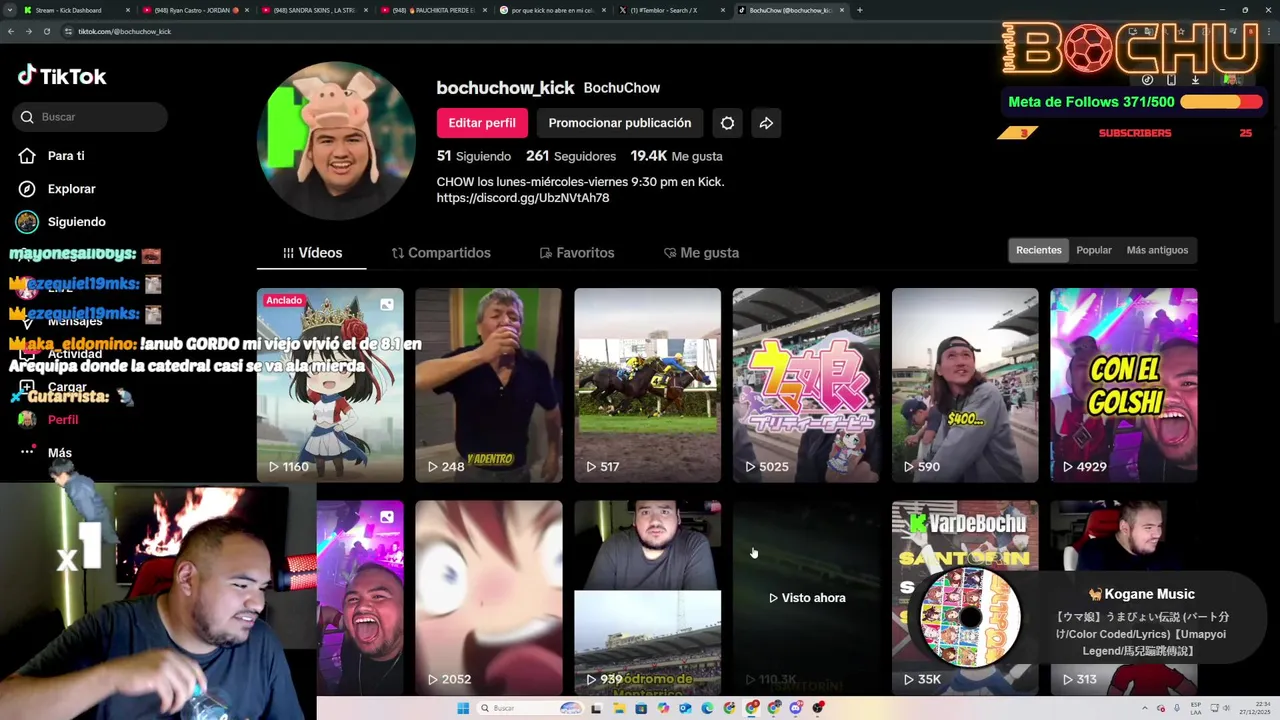Reload the page with the refresh icon

point(47,31)
